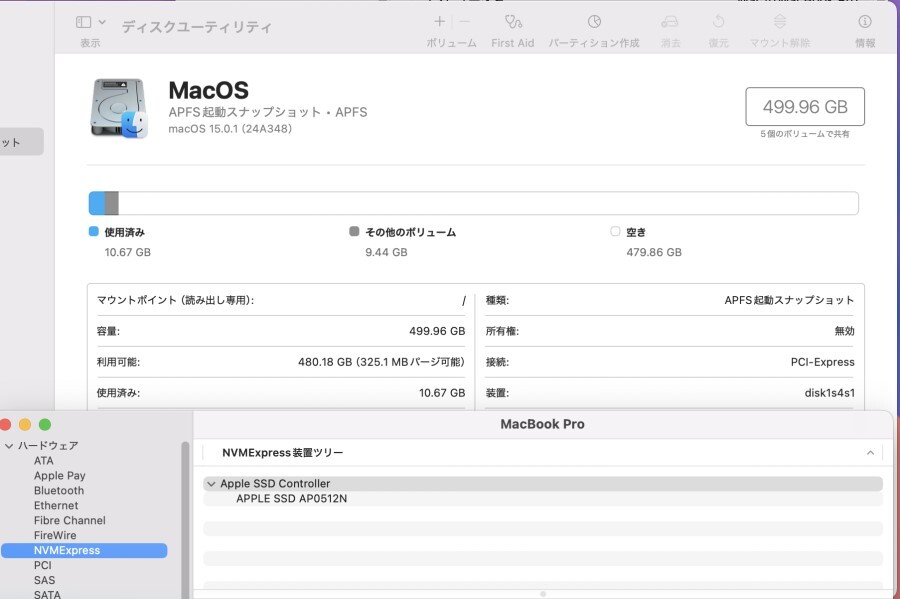Select Apple Pay in the hardware list
Viewport: 900px width, 599px height.
click(x=60, y=476)
